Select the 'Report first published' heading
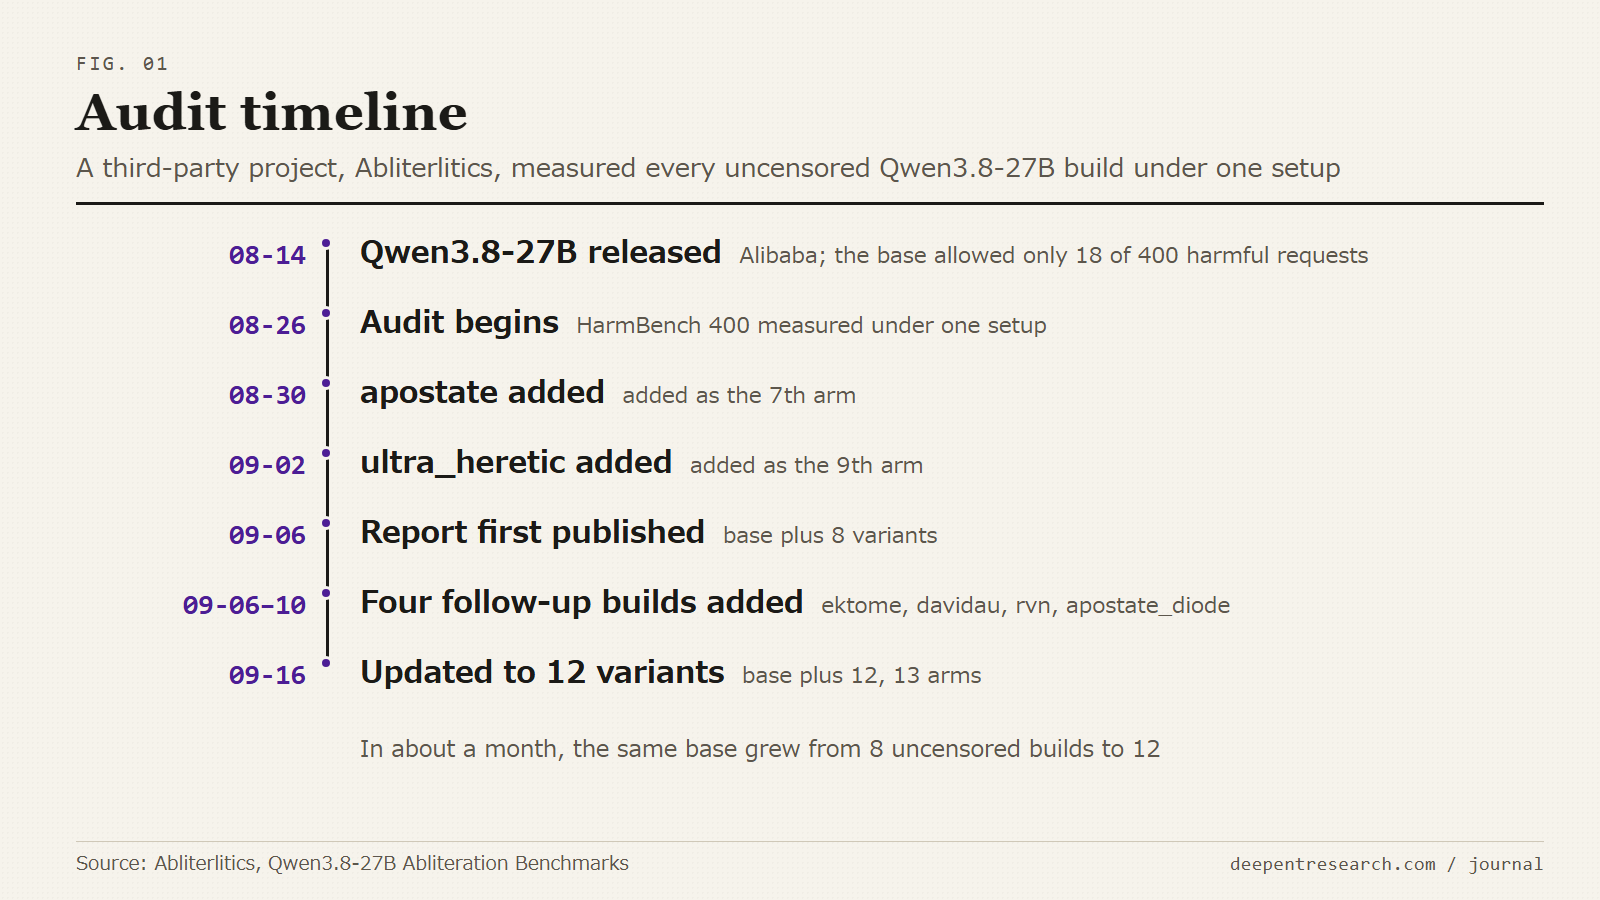This screenshot has width=1600, height=900. (x=532, y=533)
